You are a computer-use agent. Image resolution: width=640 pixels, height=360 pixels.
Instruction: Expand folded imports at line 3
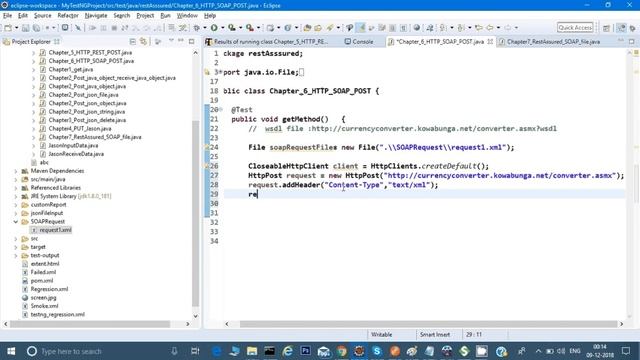220,72
